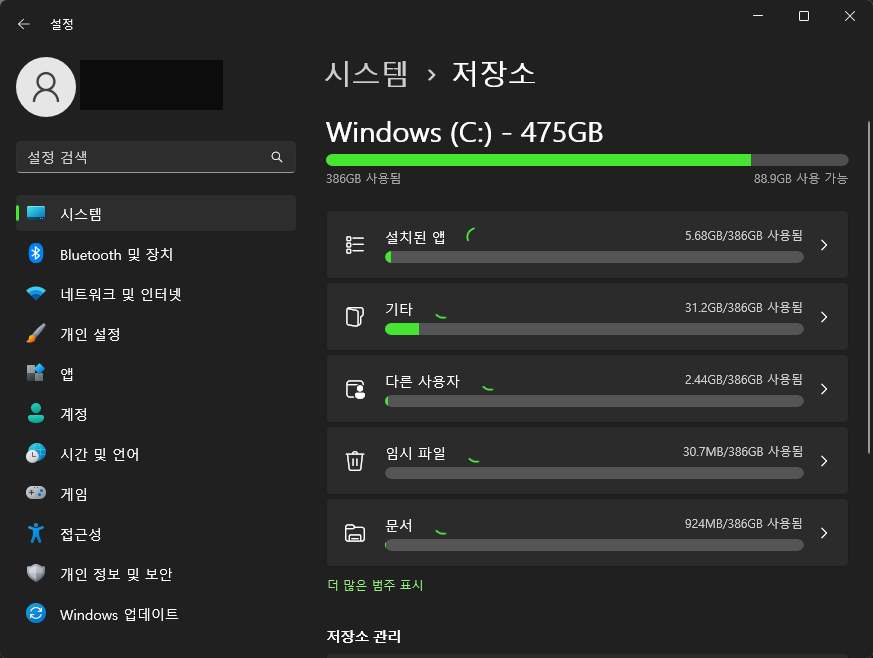
Task: Click the 문서 folder icon
Action: pyautogui.click(x=355, y=533)
